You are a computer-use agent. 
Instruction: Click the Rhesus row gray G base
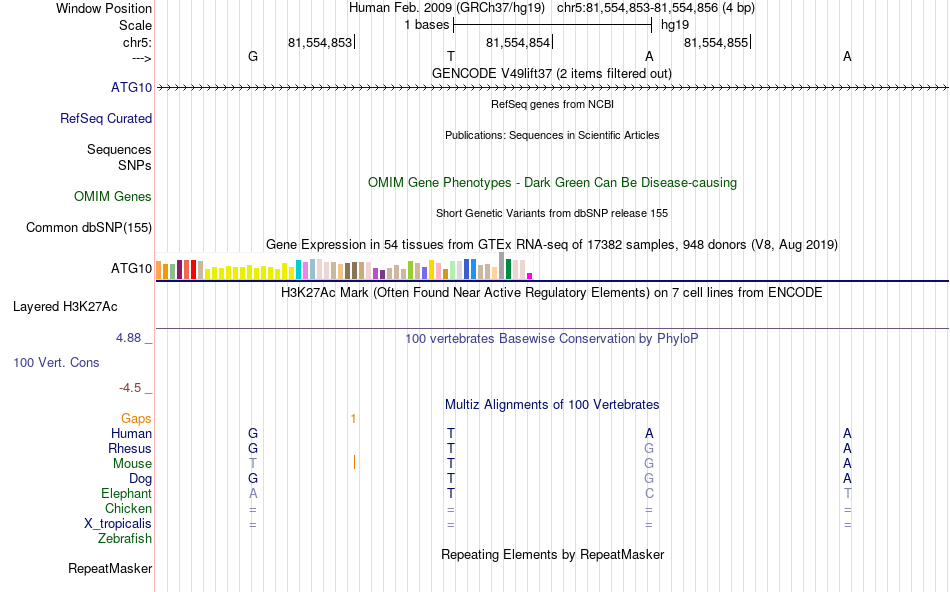click(x=649, y=448)
